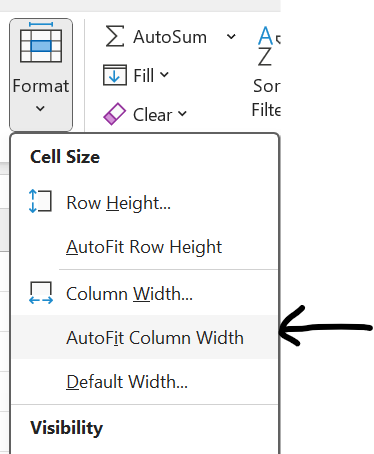Choose AutoFit Column Width
Image resolution: width=374 pixels, height=454 pixels.
[145, 337]
